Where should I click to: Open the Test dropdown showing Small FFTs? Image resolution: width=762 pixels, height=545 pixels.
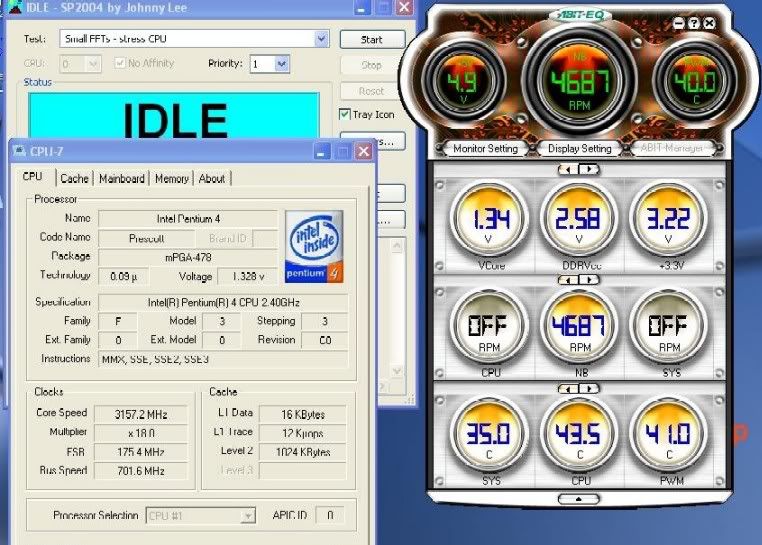pos(194,39)
